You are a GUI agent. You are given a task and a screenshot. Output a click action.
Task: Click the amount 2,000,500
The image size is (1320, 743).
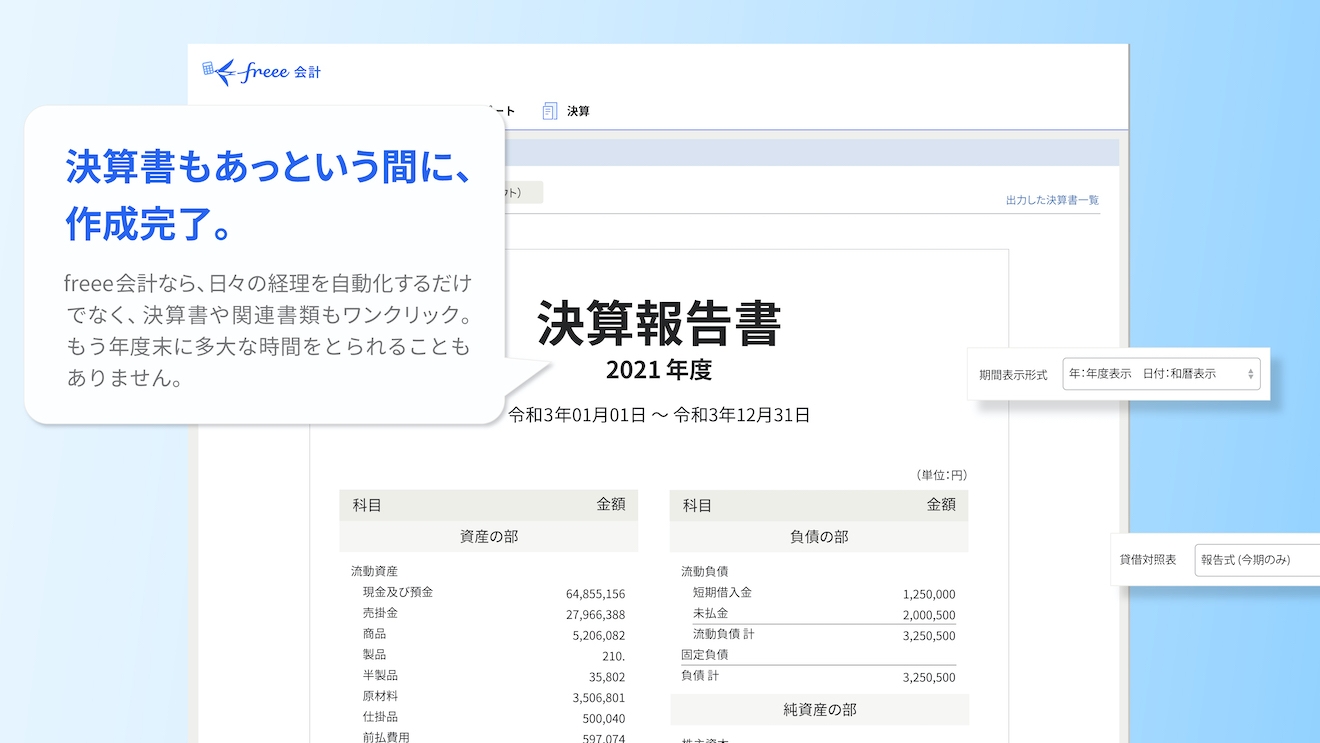pyautogui.click(x=929, y=615)
